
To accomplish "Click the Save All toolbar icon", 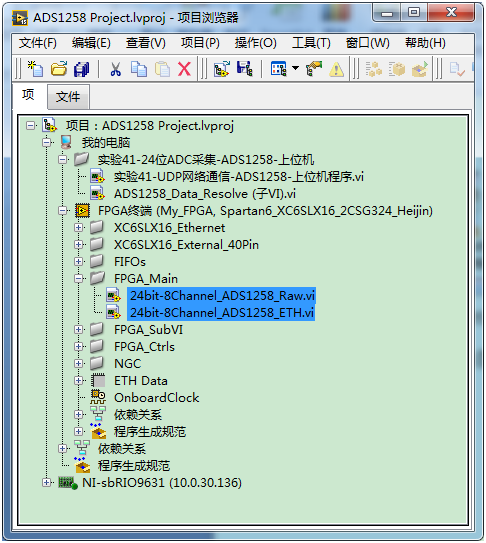I will pyautogui.click(x=82, y=68).
